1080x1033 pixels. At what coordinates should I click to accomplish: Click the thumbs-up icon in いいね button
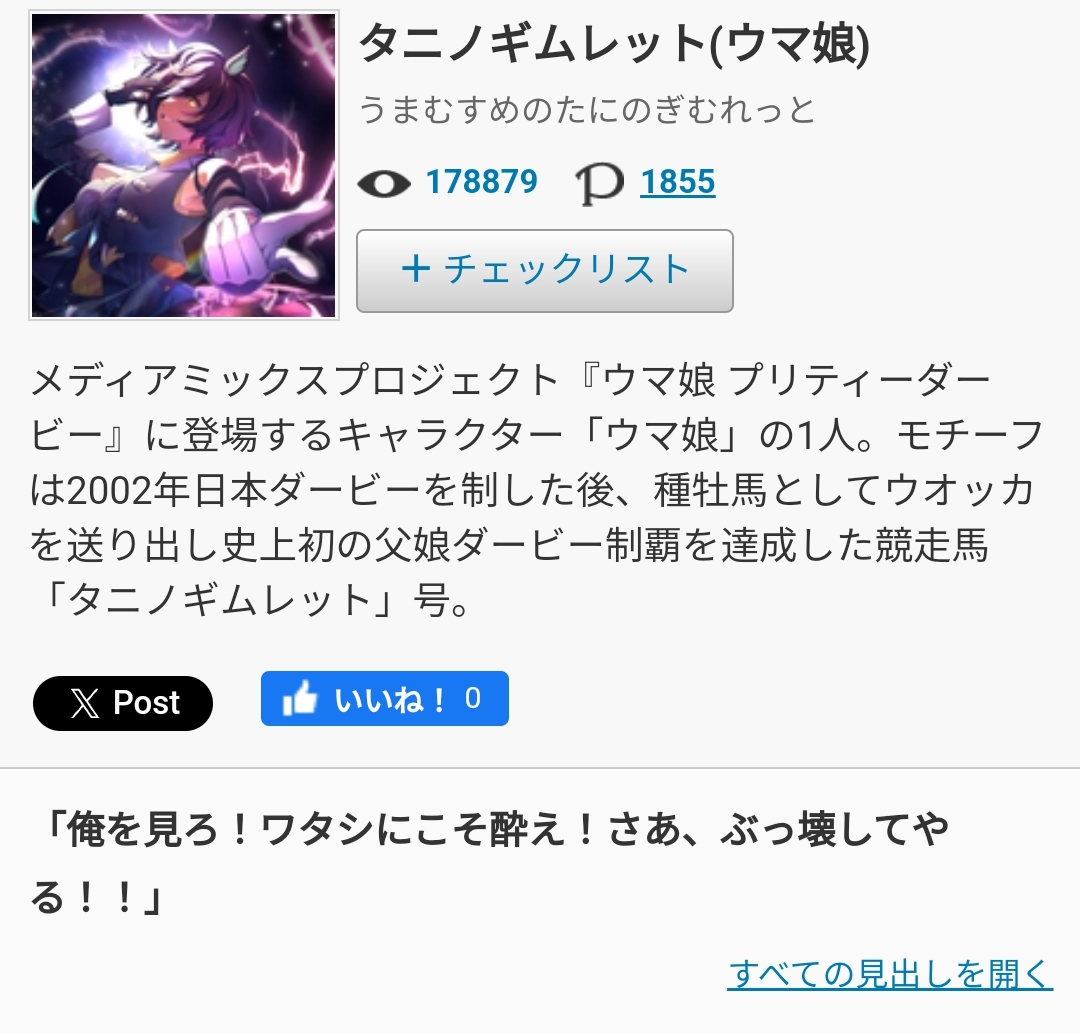point(300,698)
